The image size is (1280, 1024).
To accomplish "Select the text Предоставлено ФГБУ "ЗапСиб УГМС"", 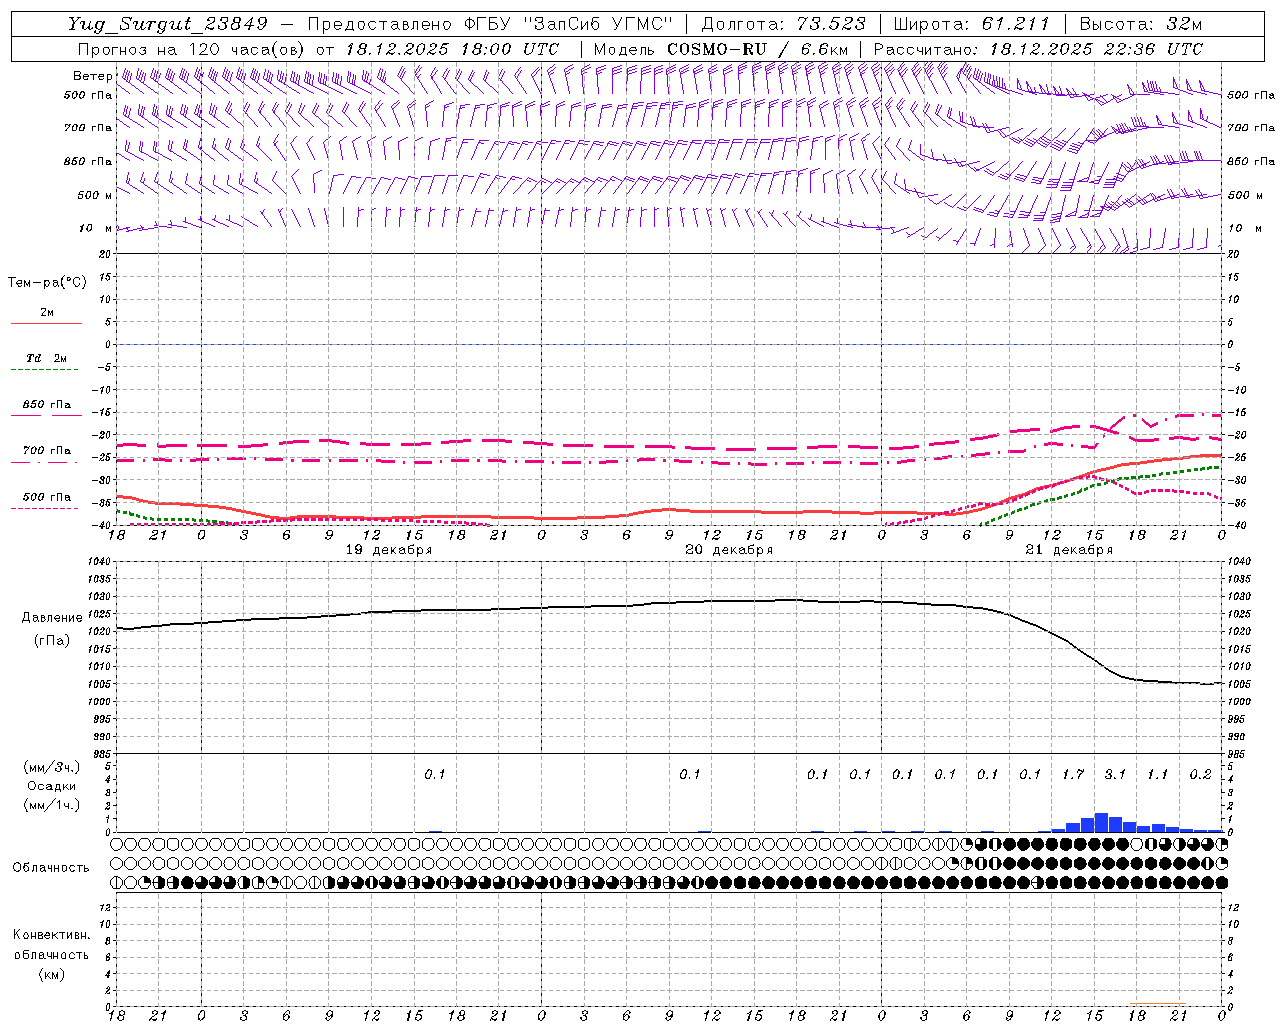I will pos(490,24).
